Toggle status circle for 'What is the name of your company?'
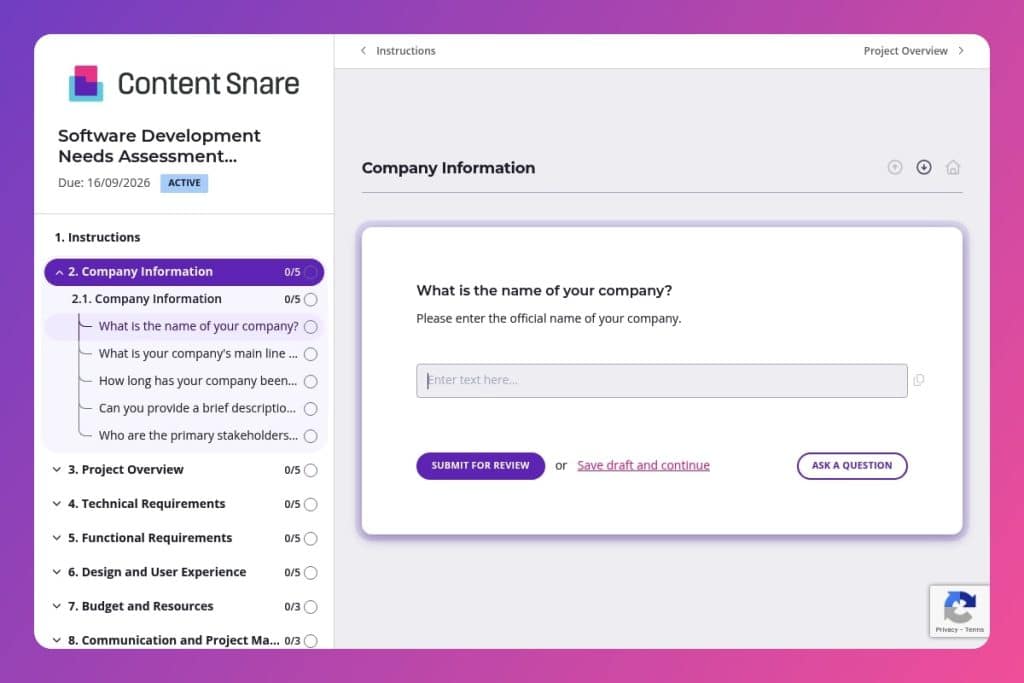 coord(311,326)
